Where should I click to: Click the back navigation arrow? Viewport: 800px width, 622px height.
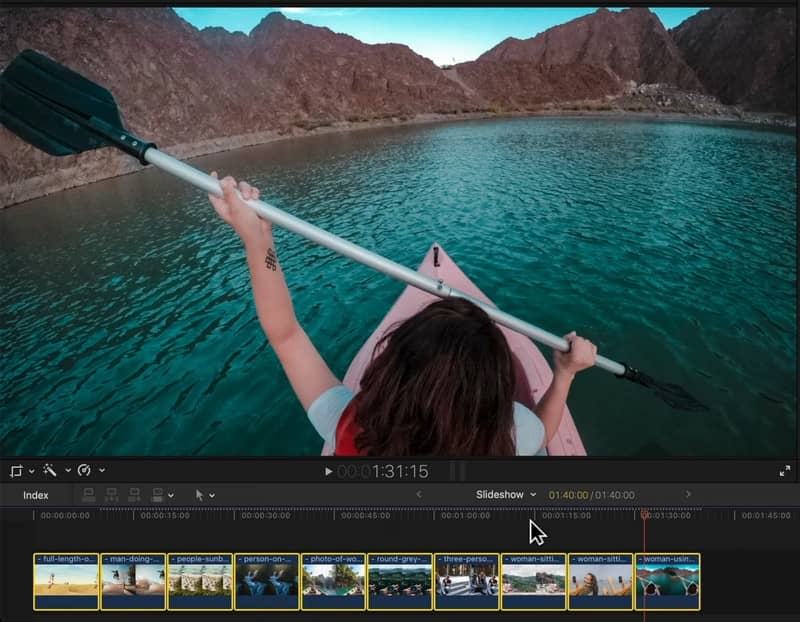click(x=420, y=496)
